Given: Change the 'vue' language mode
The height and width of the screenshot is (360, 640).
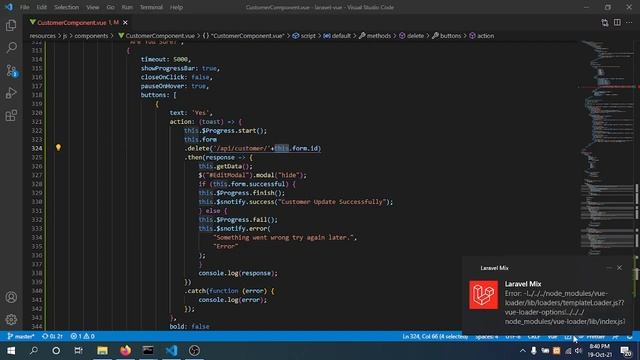Looking at the screenshot, I should (x=553, y=336).
